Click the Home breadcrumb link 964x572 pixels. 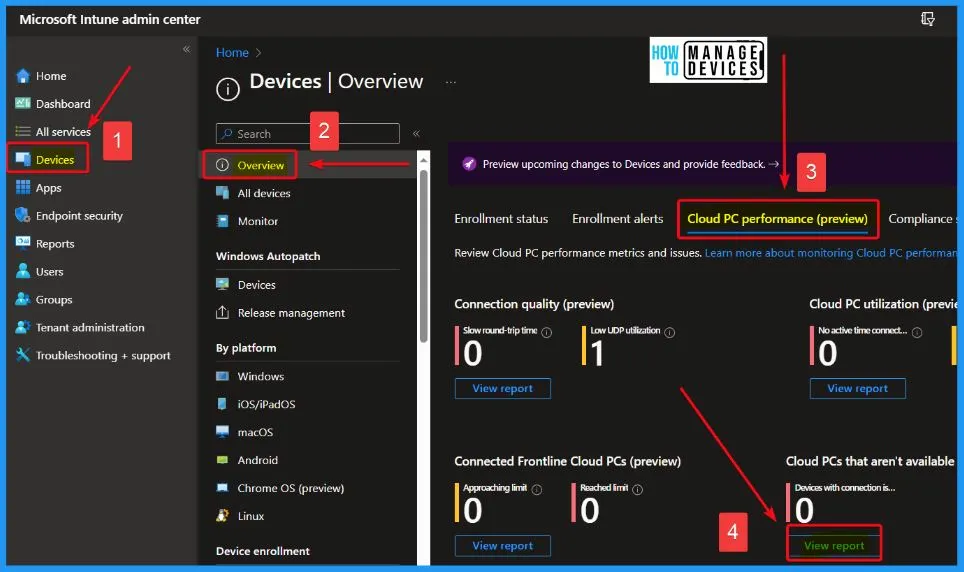(x=232, y=53)
